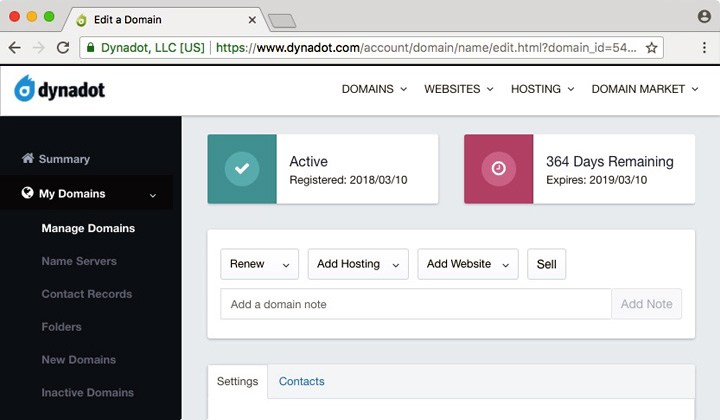Click the Add Note button
The width and height of the screenshot is (720, 420).
(647, 304)
